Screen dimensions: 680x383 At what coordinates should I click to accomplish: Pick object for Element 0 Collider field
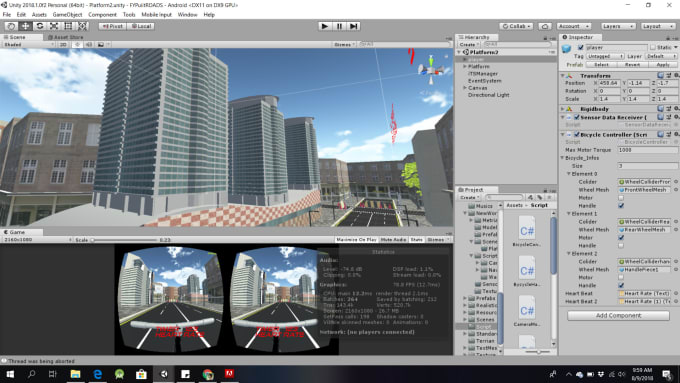click(676, 182)
